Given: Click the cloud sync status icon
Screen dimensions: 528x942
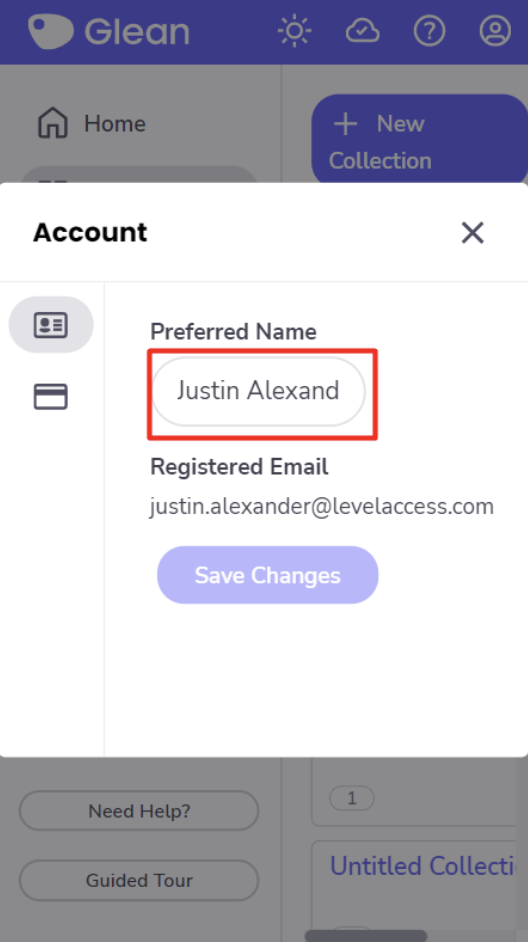Looking at the screenshot, I should pos(362,31).
